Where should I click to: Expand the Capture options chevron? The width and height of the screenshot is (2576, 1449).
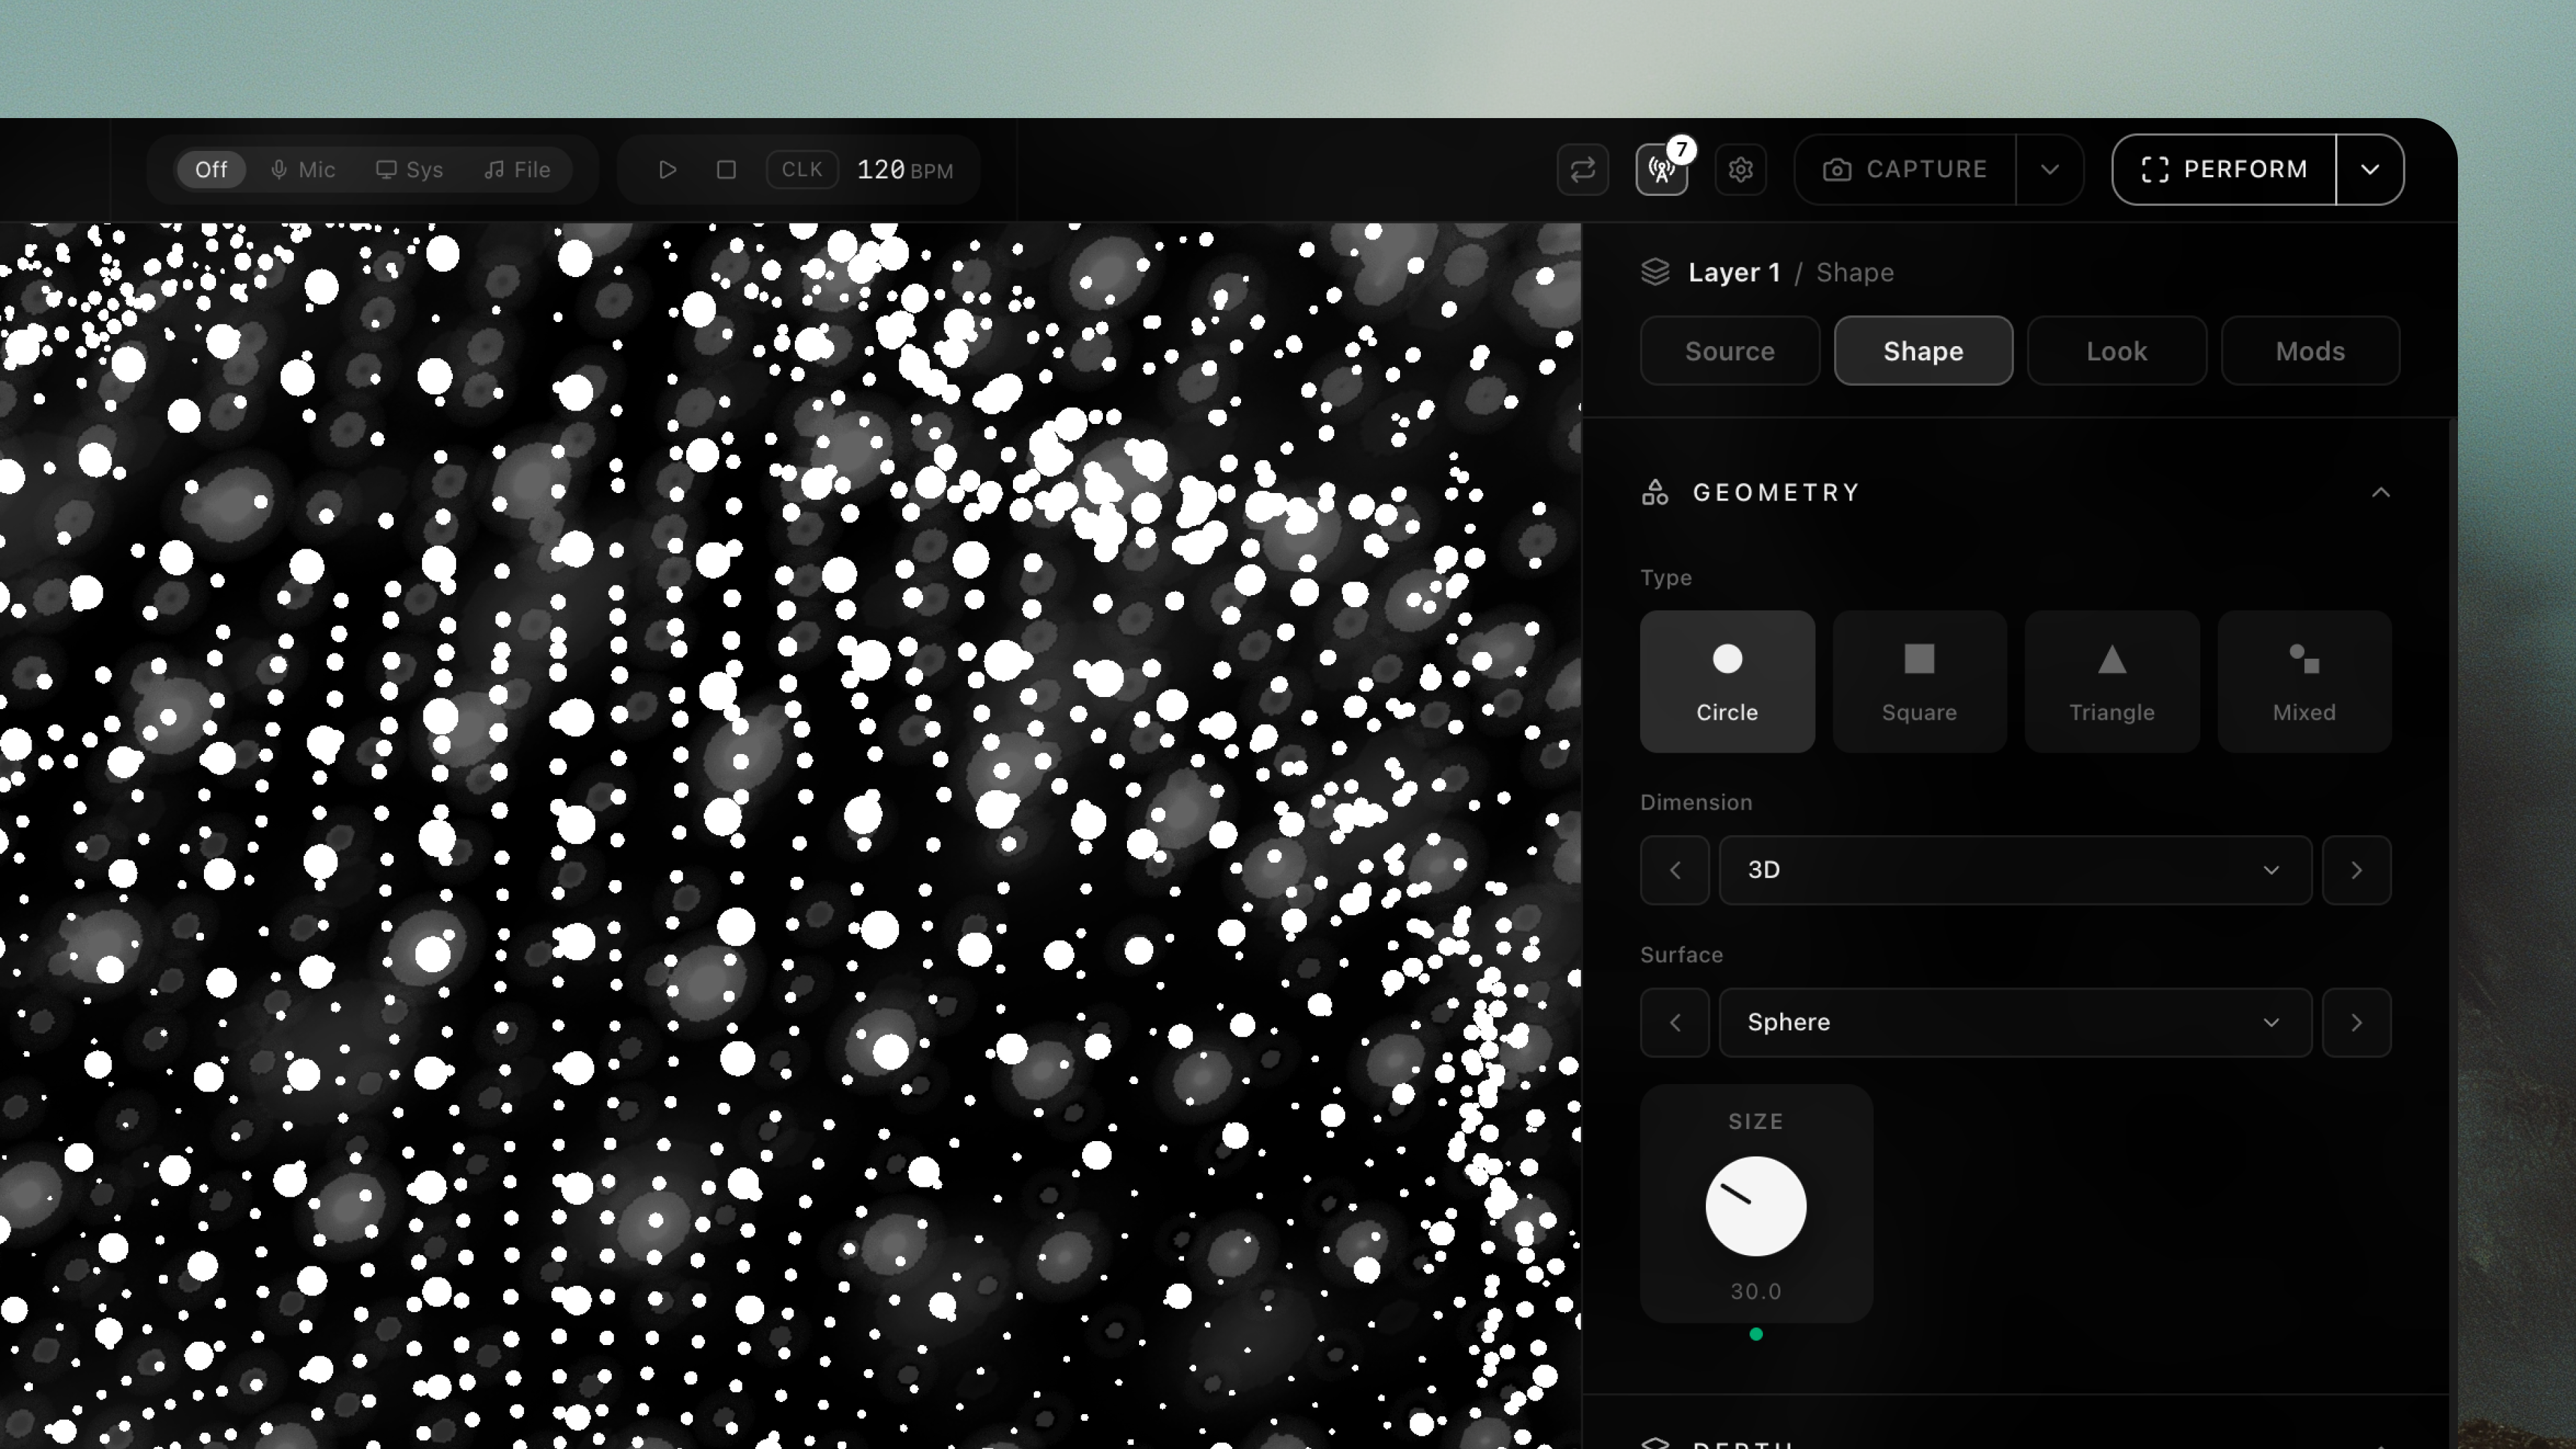(2050, 170)
